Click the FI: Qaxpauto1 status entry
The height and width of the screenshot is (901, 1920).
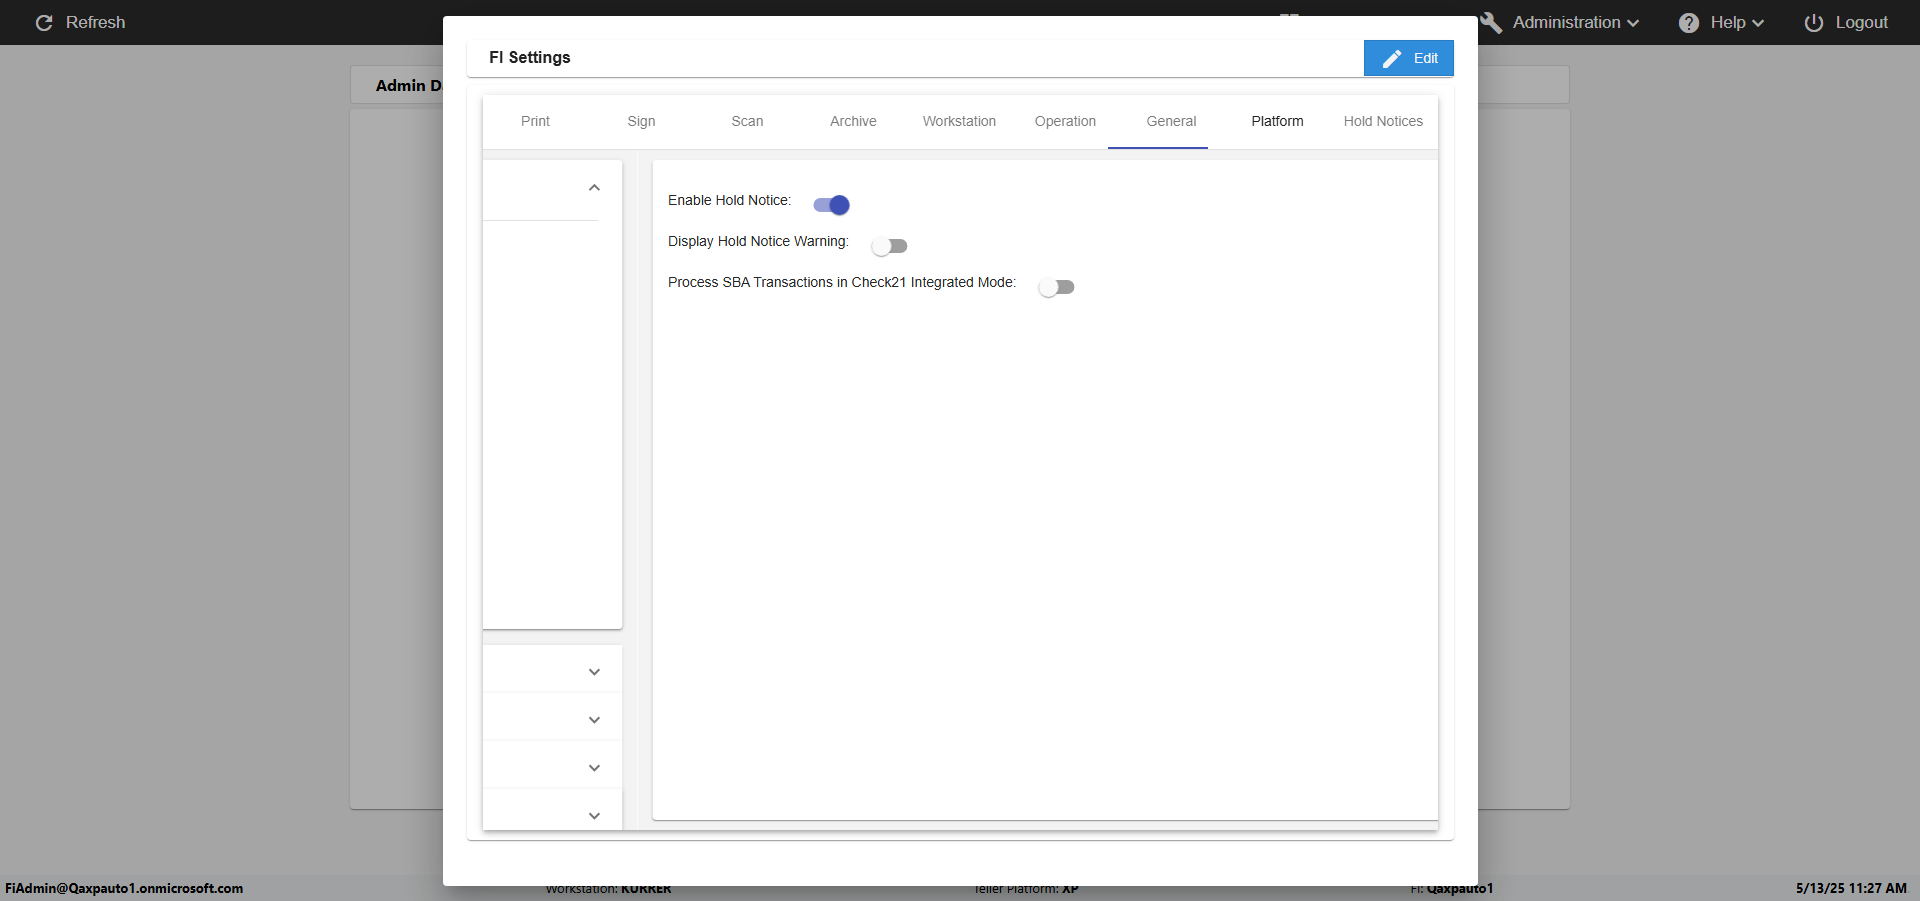(1452, 889)
